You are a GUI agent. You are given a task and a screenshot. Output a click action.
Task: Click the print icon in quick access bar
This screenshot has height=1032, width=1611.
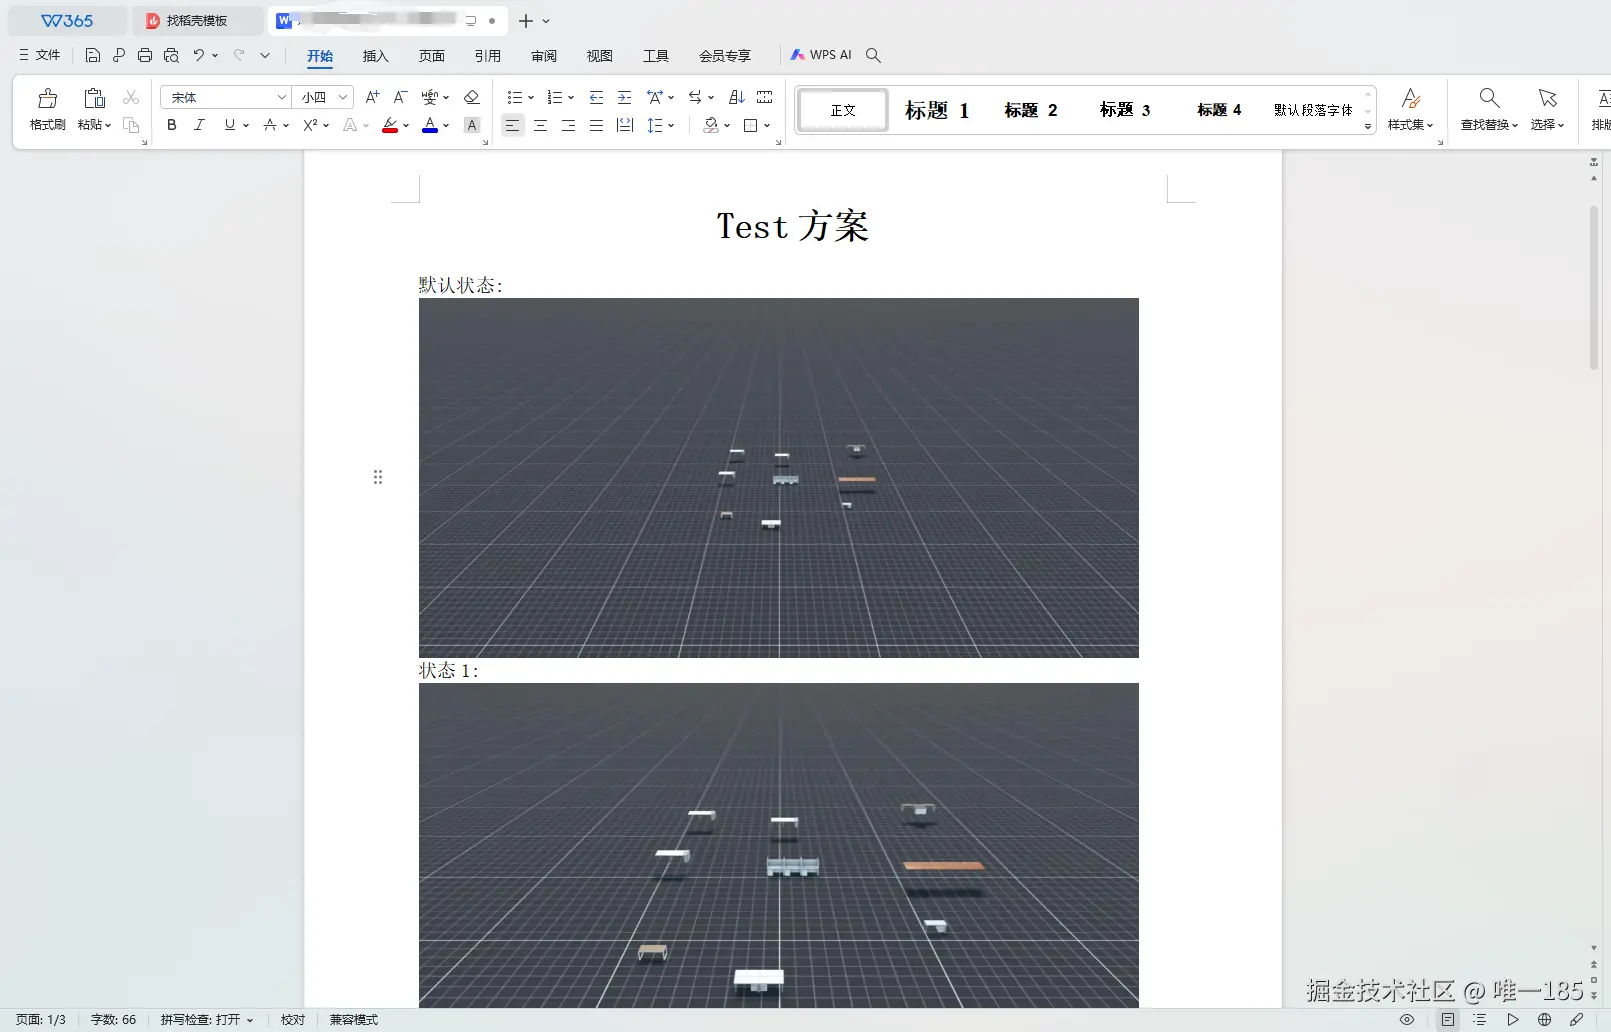point(144,55)
